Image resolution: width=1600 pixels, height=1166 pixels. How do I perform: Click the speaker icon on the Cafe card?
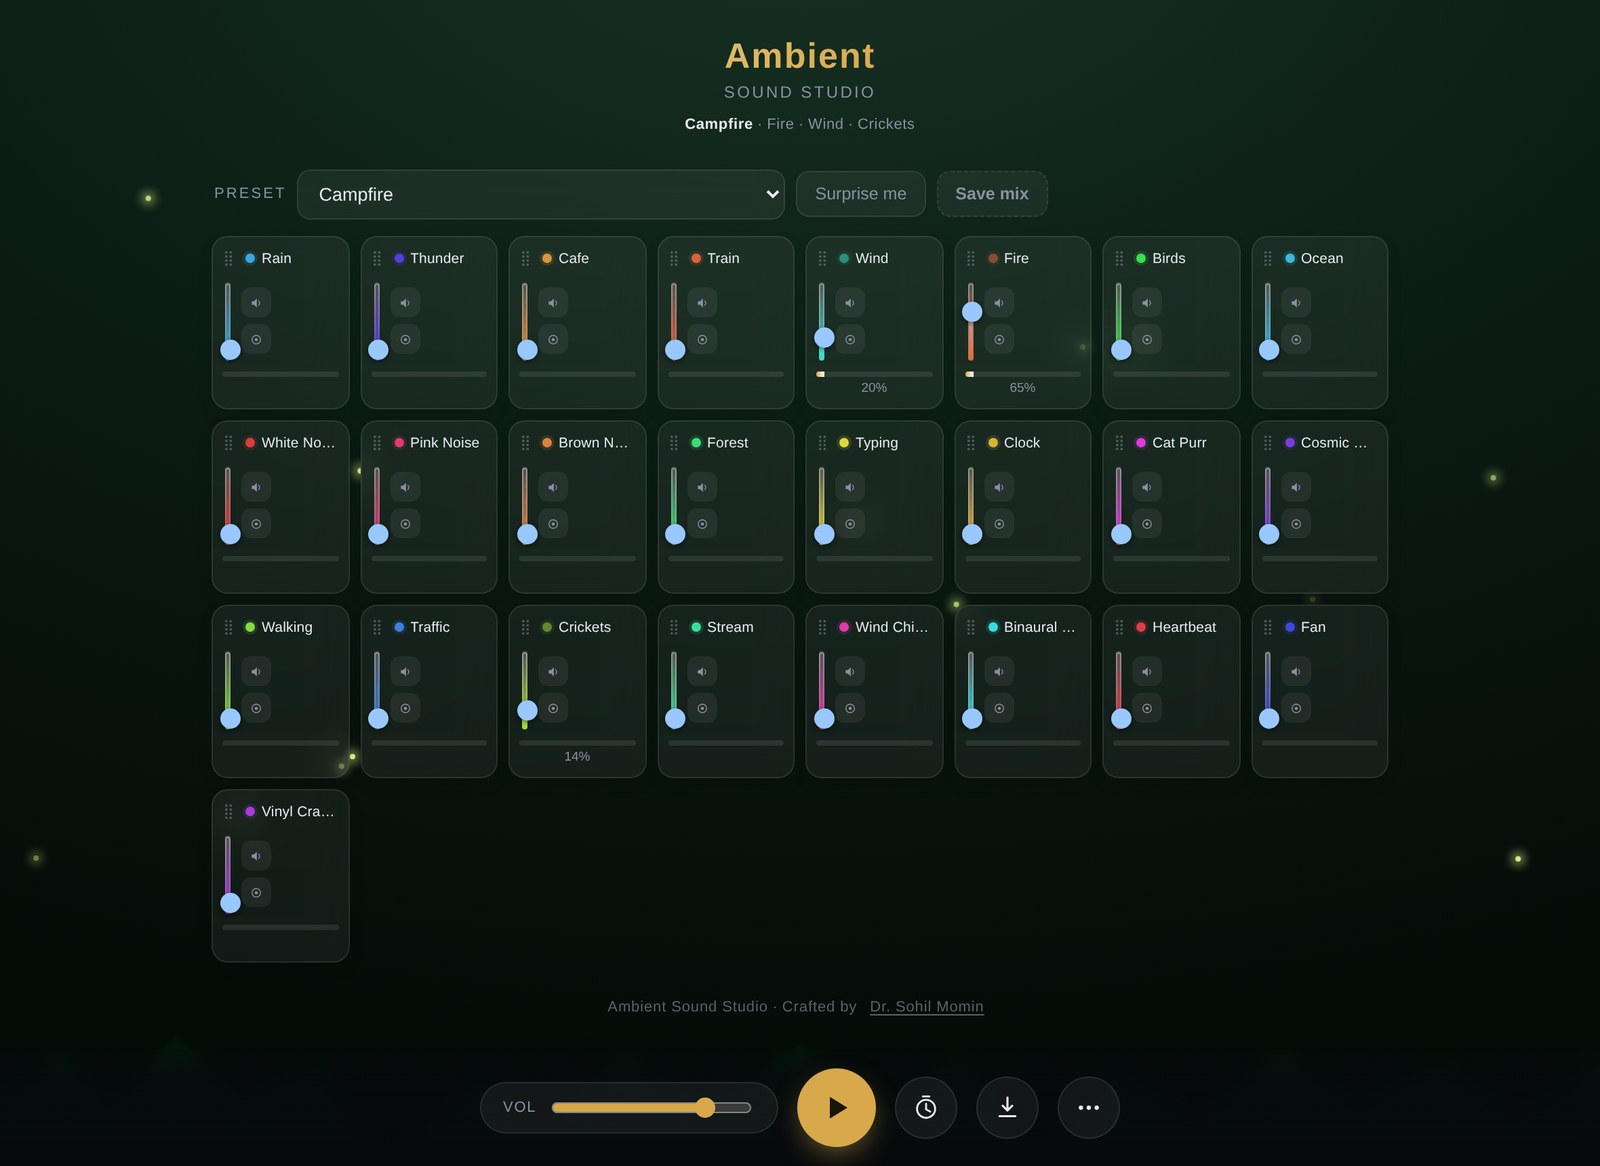point(553,303)
